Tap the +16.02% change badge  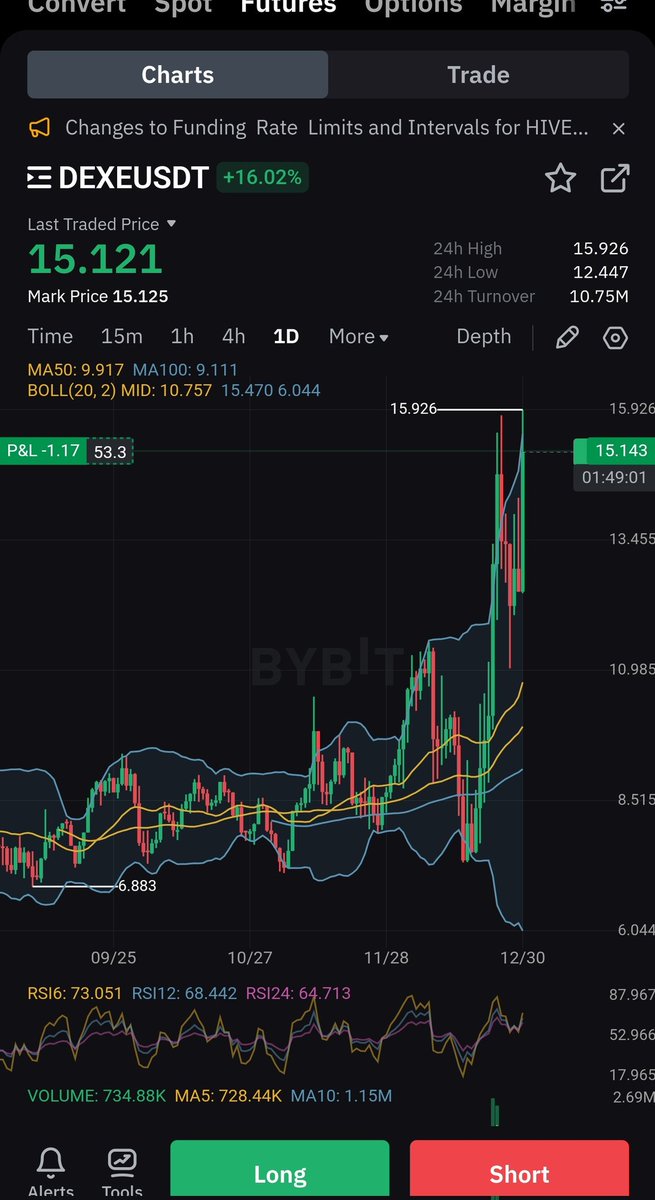[263, 178]
